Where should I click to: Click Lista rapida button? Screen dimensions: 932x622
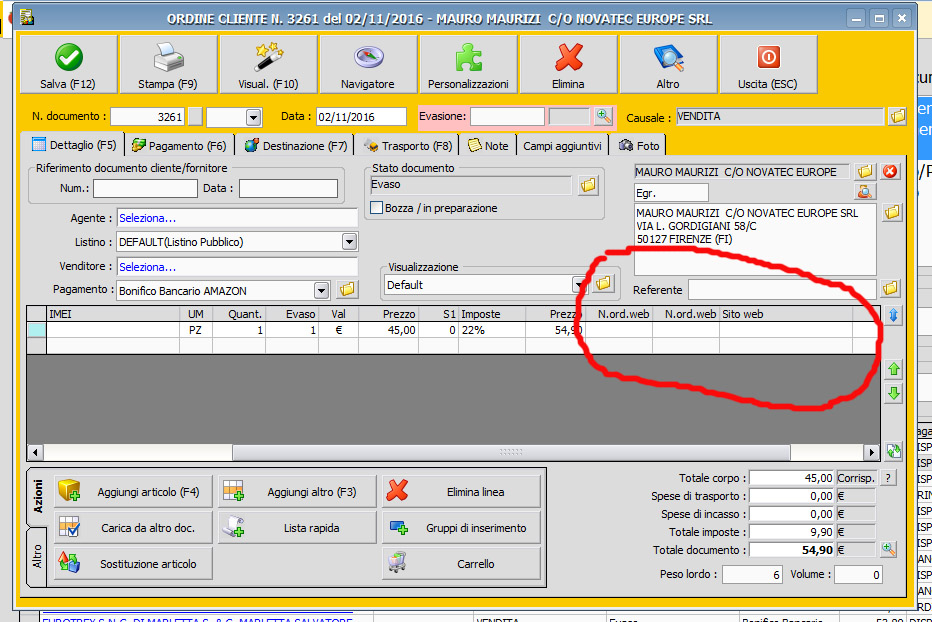click(x=298, y=527)
